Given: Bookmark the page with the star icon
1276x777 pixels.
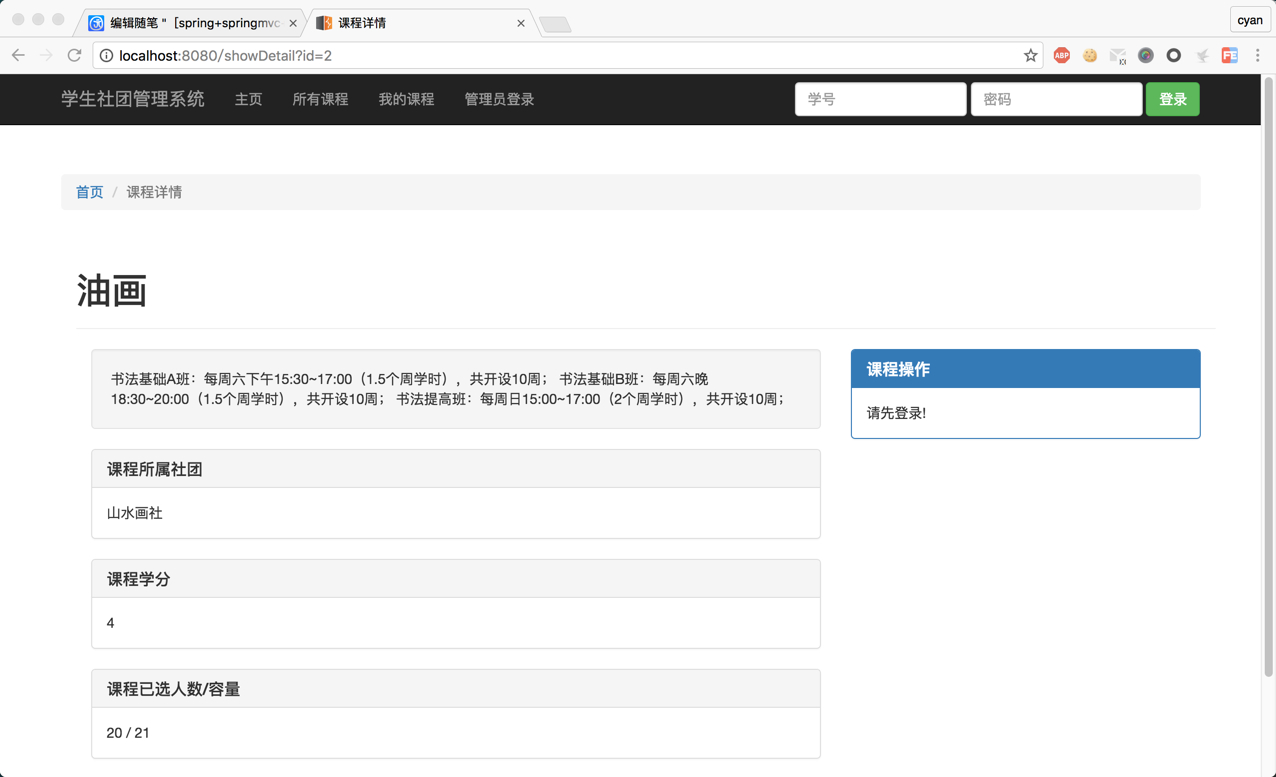Looking at the screenshot, I should 1031,55.
